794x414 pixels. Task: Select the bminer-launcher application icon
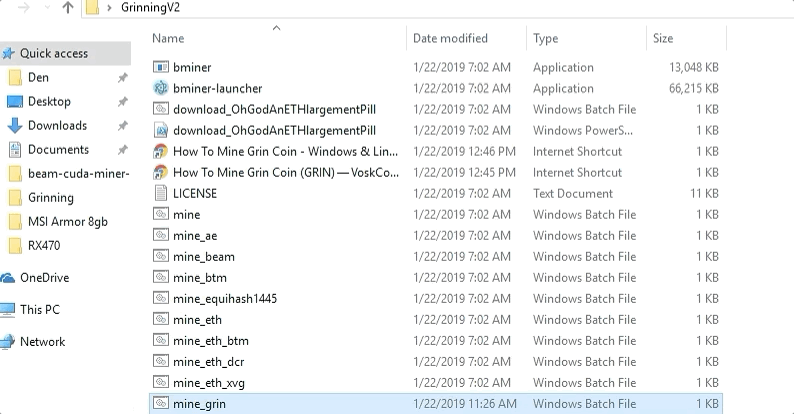[161, 88]
